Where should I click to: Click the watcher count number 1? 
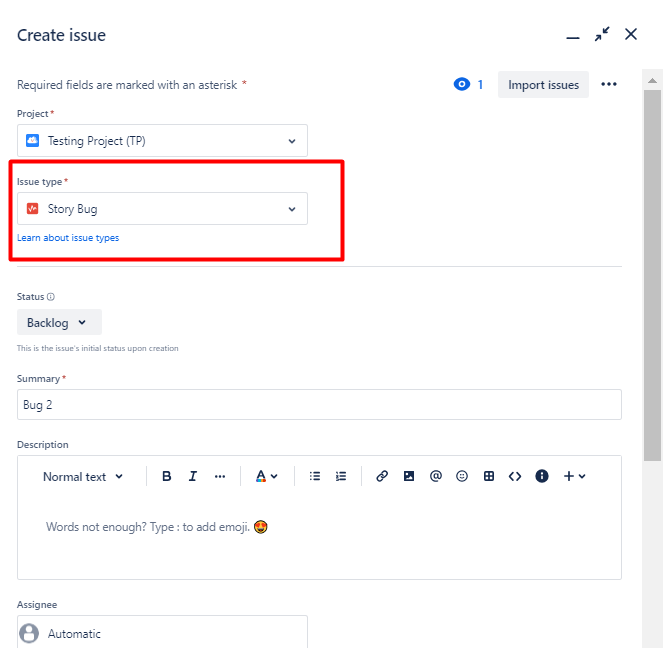(x=480, y=85)
